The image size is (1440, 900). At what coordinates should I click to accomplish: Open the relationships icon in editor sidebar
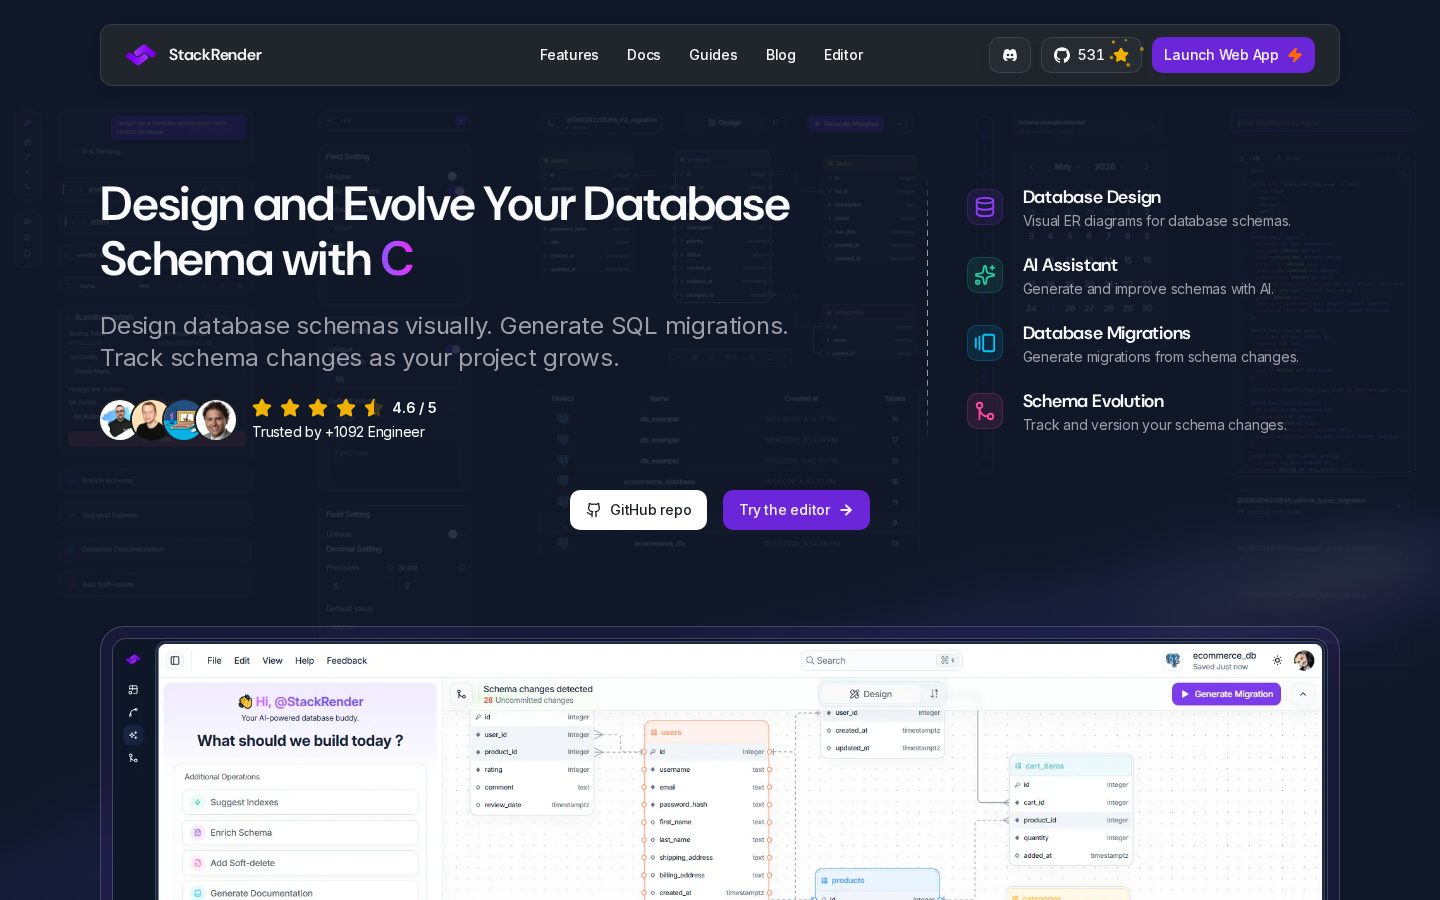133,713
